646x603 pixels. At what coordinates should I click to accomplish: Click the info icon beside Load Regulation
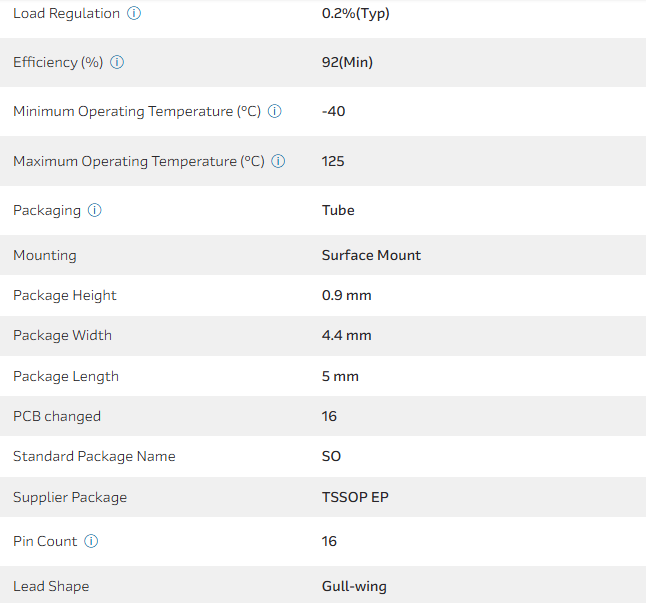[134, 14]
